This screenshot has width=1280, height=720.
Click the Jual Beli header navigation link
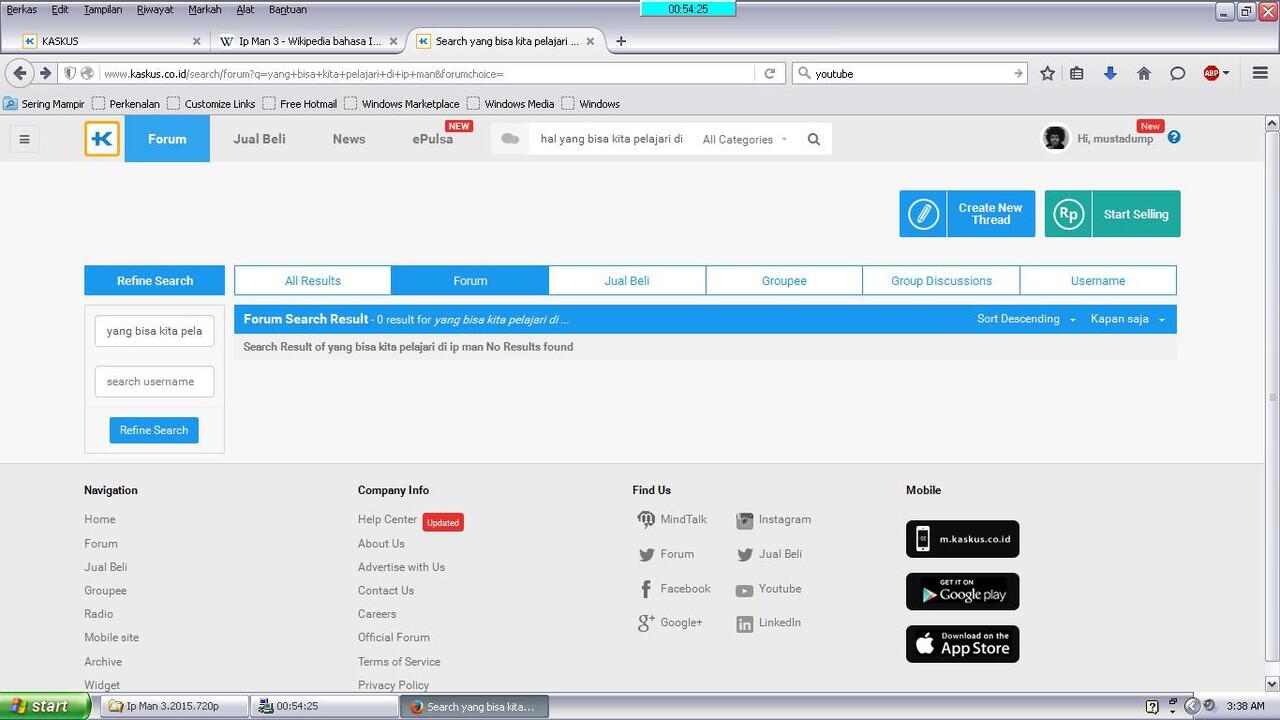[x=259, y=139]
